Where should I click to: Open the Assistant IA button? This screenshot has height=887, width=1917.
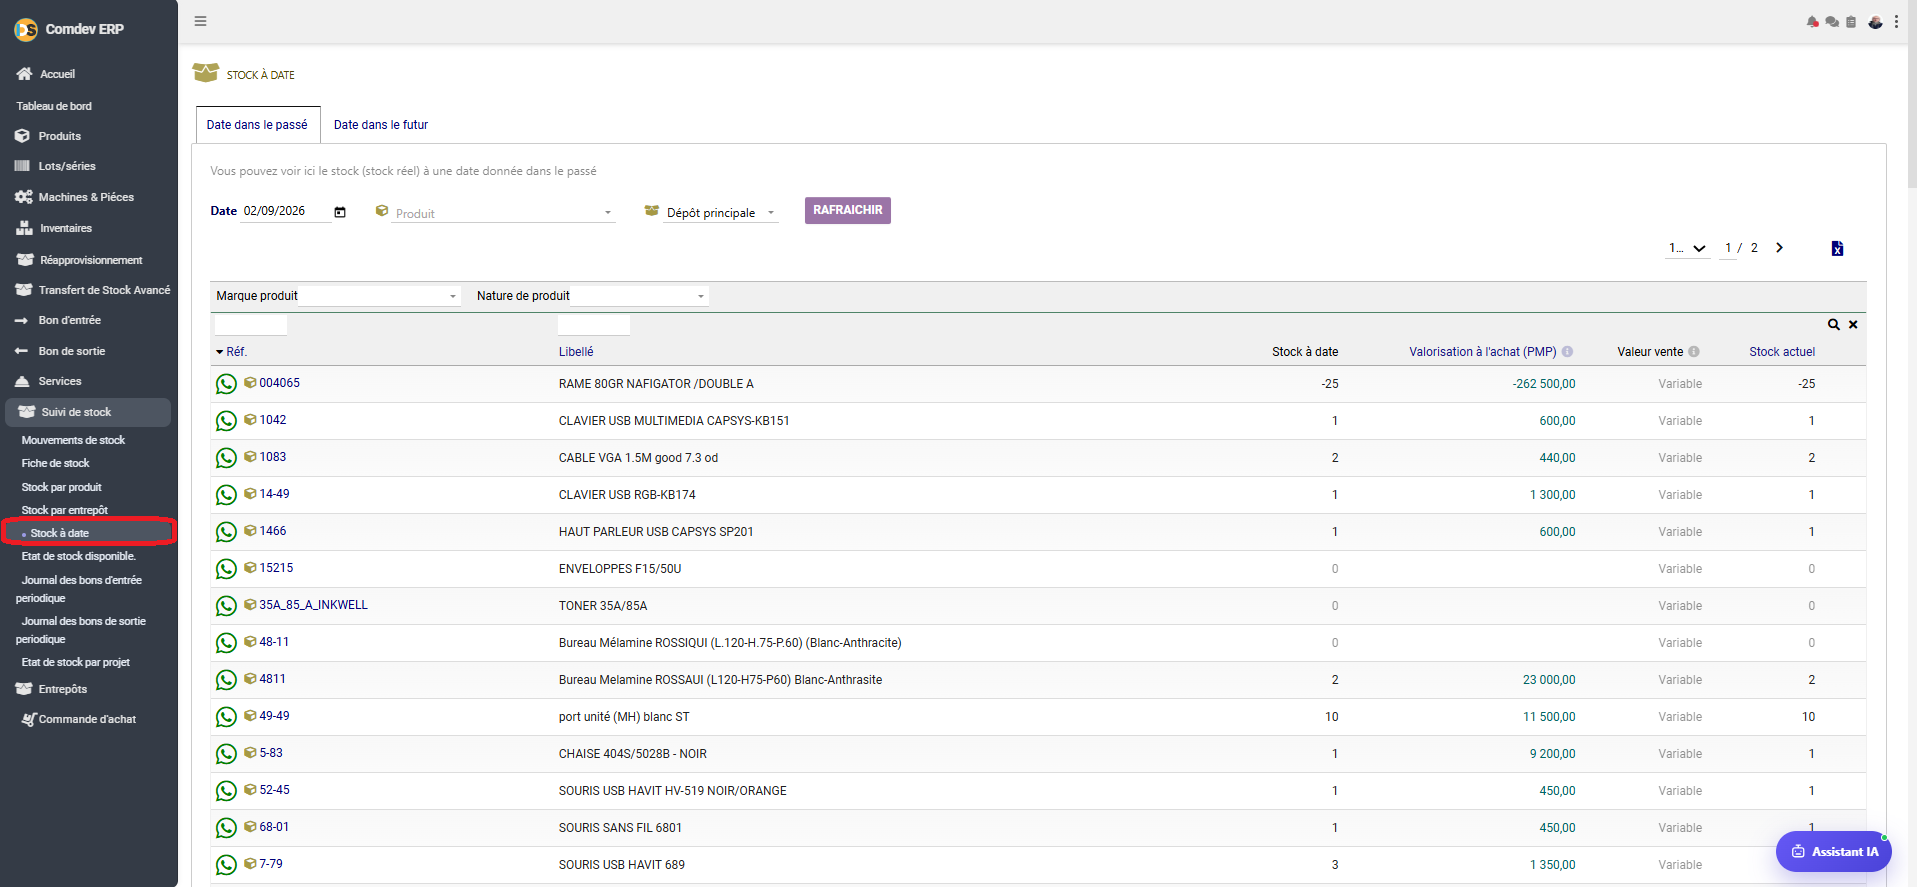pyautogui.click(x=1834, y=852)
